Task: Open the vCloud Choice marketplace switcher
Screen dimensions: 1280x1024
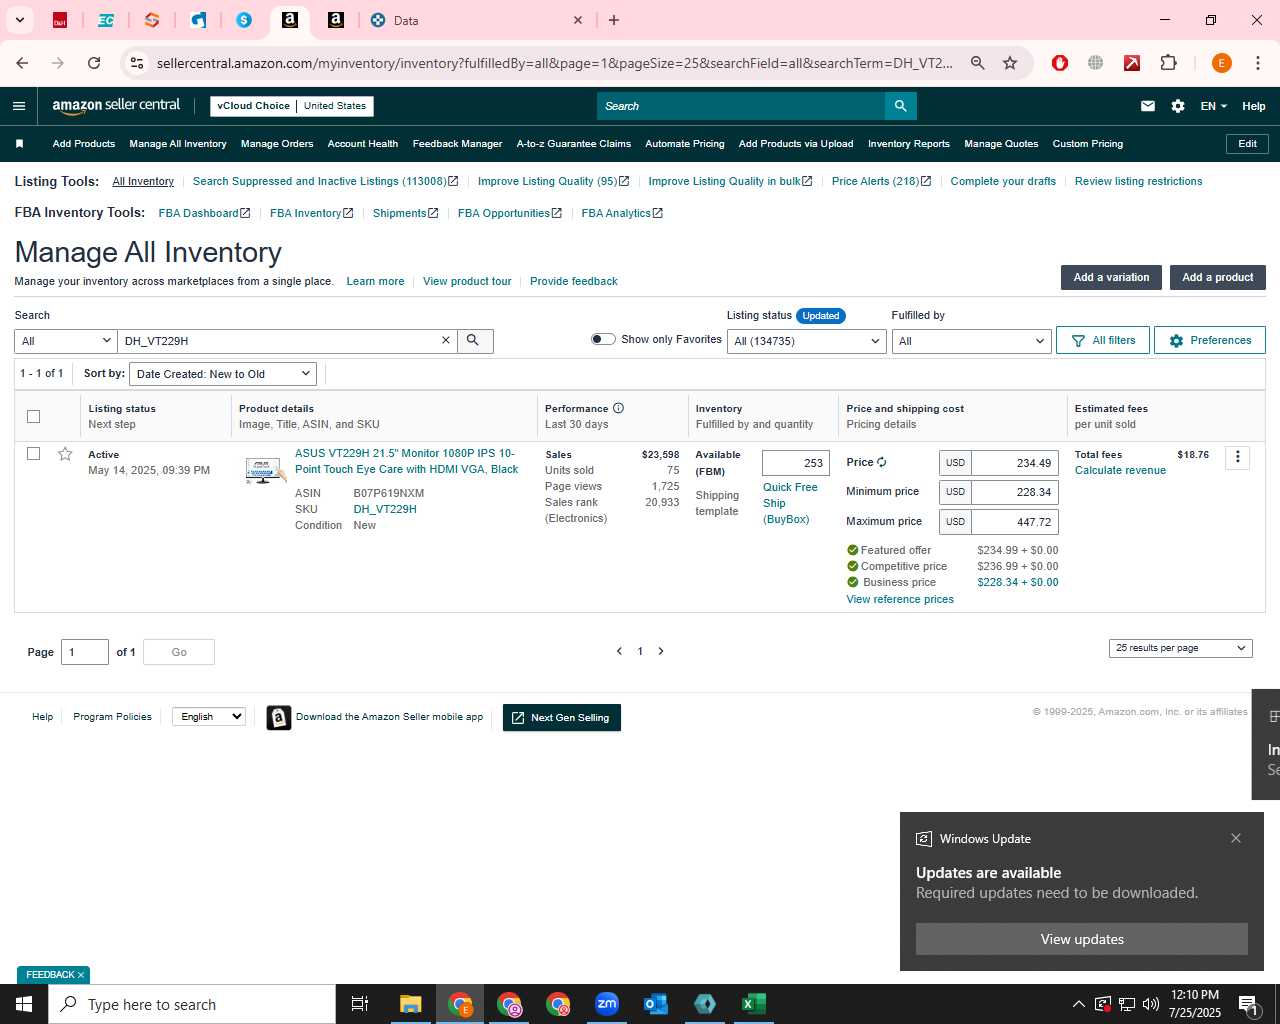Action: [x=292, y=106]
